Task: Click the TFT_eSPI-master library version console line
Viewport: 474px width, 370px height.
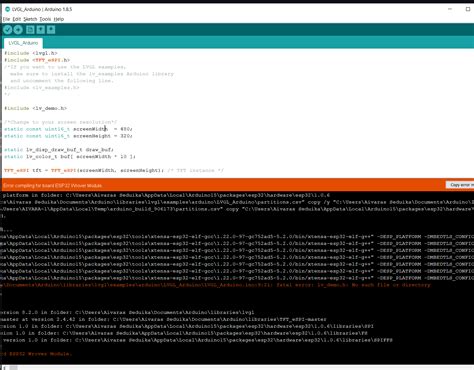Action: [x=163, y=319]
